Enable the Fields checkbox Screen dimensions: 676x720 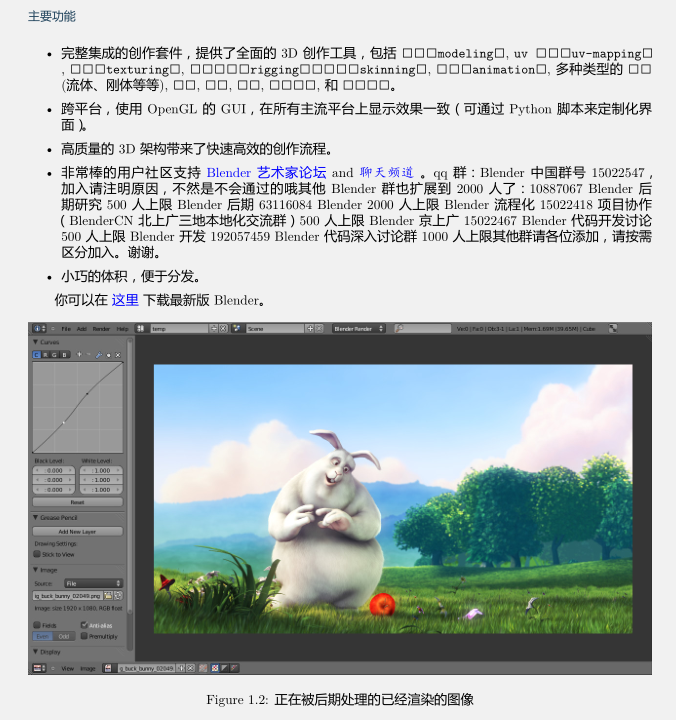click(x=37, y=625)
